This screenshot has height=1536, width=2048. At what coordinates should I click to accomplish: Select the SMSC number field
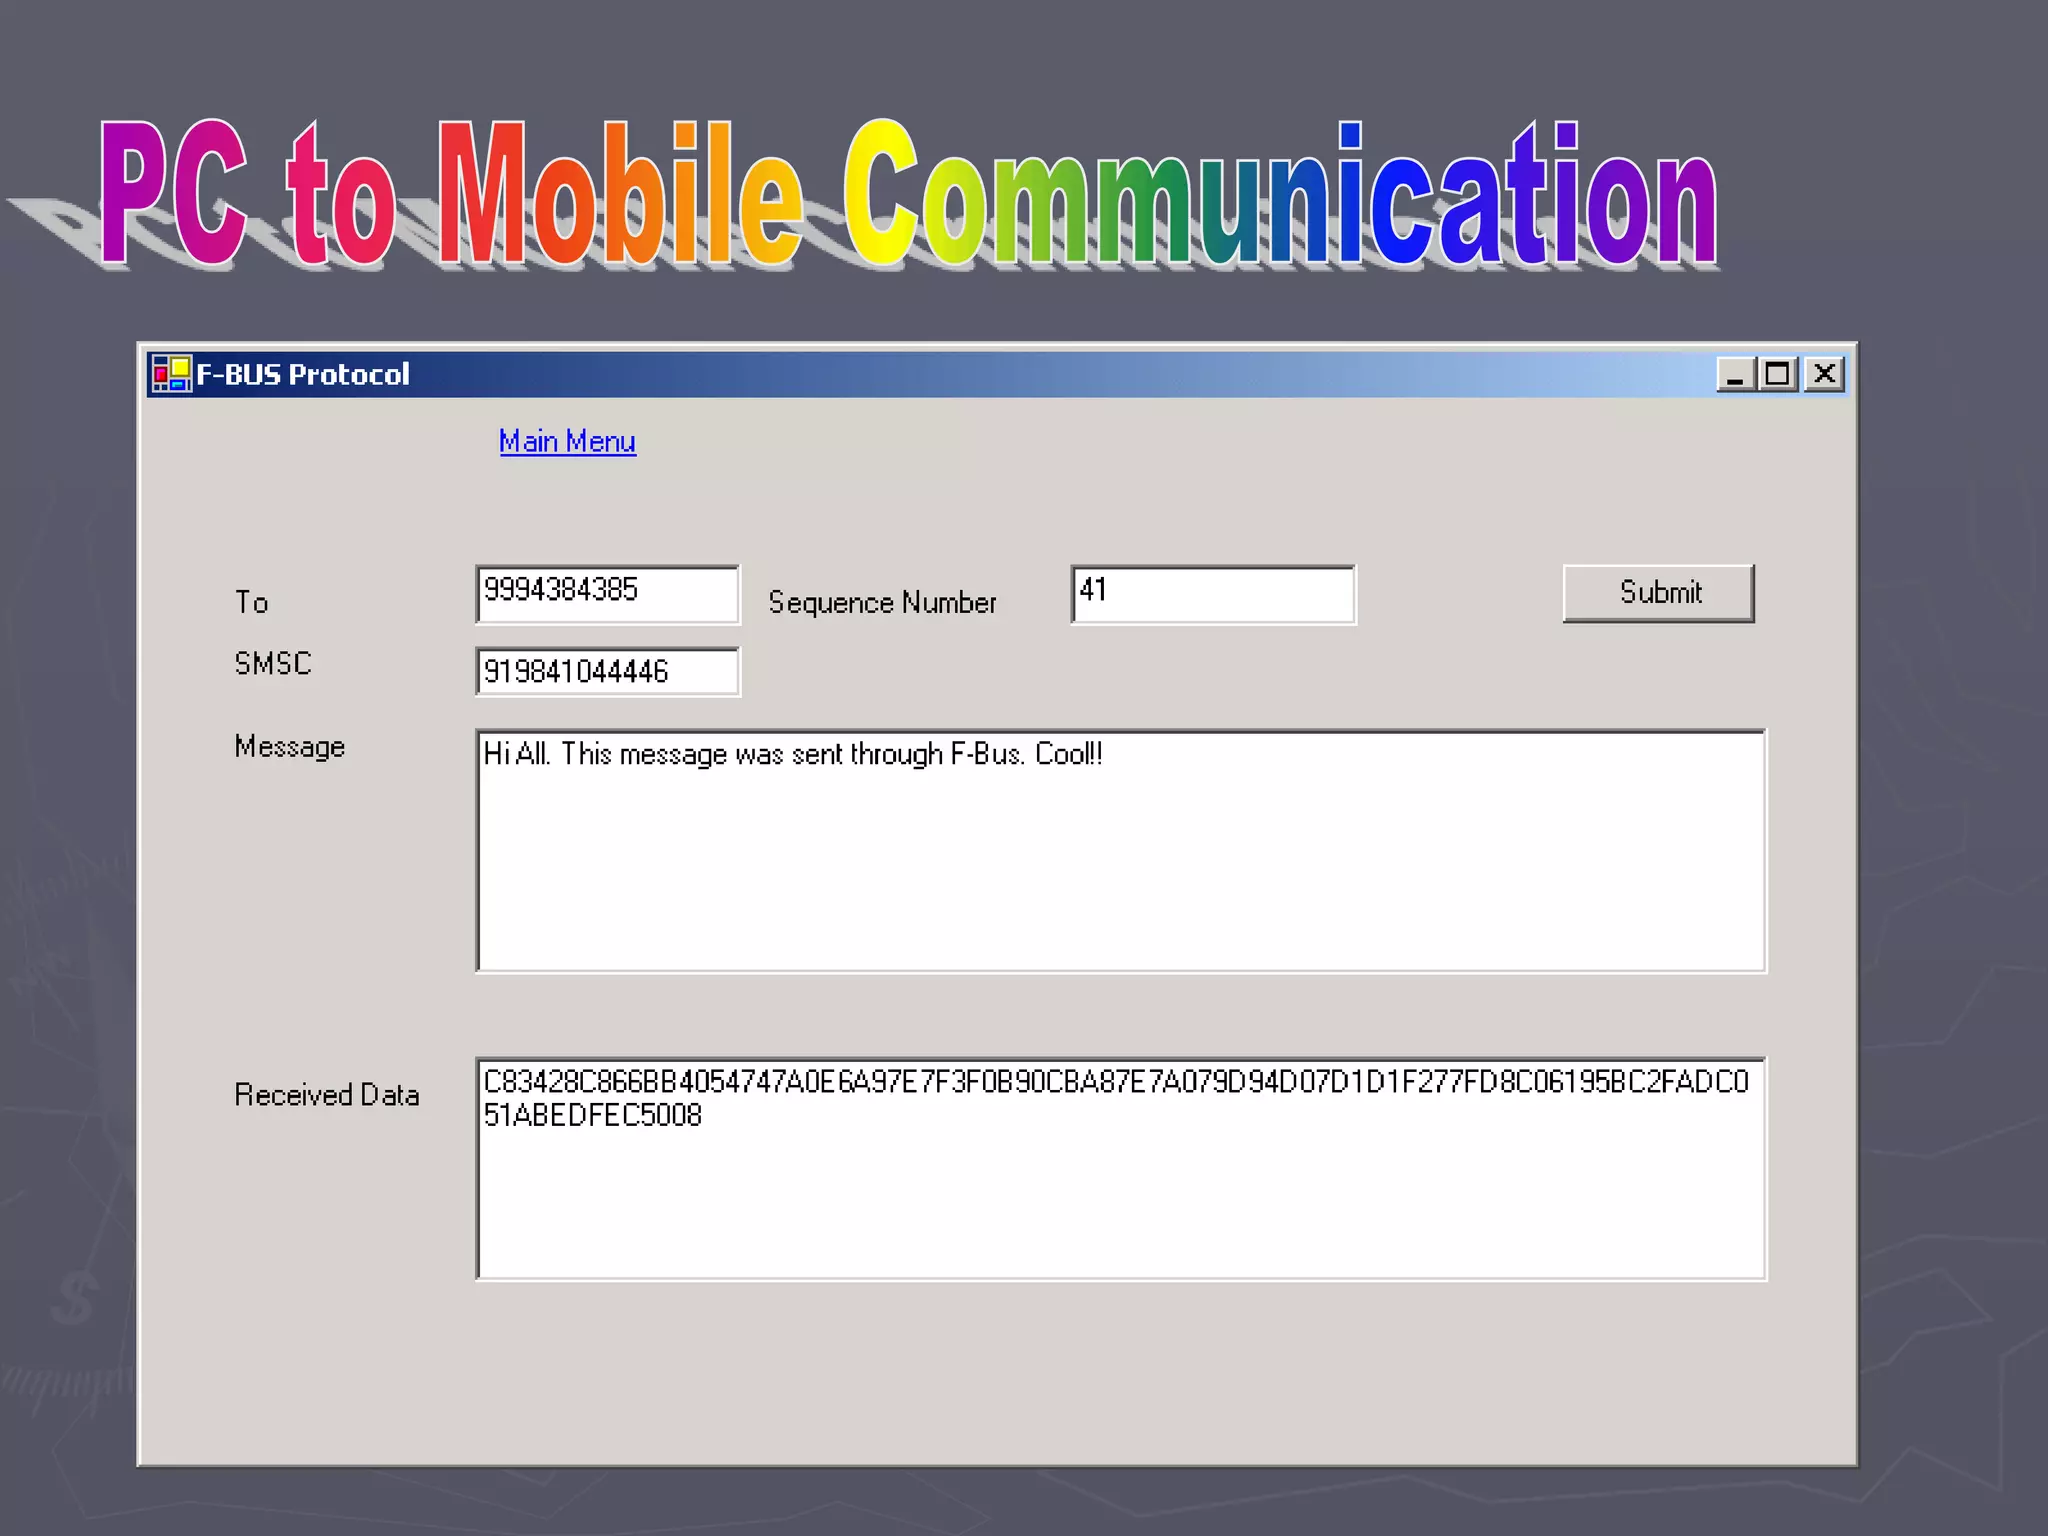coord(607,671)
